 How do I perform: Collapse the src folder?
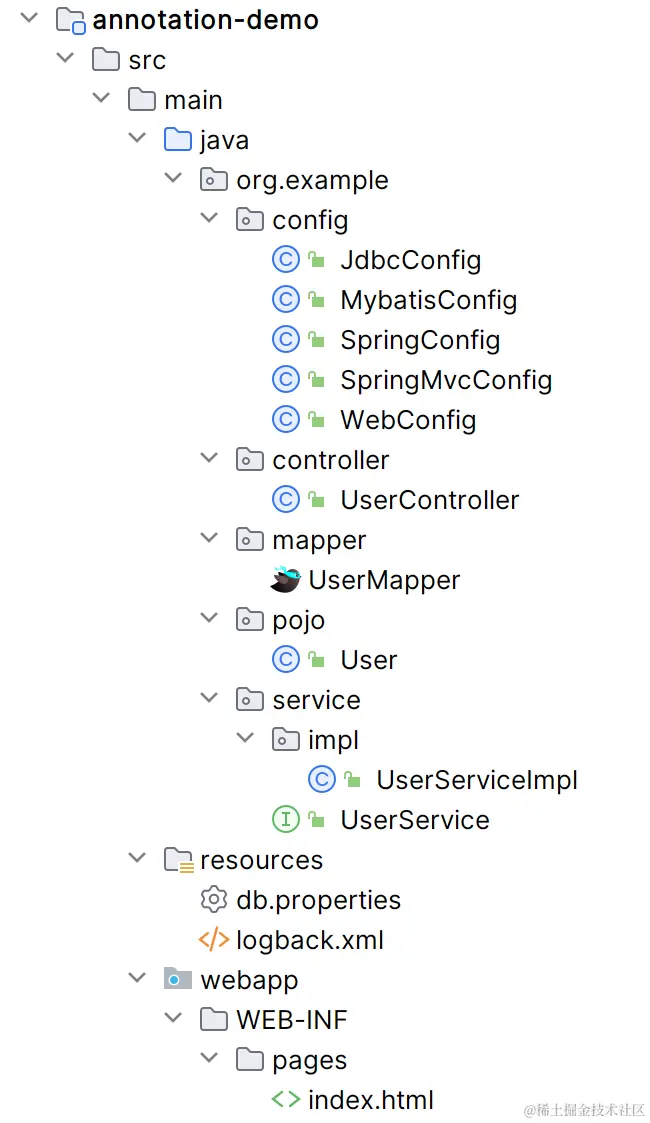click(64, 58)
